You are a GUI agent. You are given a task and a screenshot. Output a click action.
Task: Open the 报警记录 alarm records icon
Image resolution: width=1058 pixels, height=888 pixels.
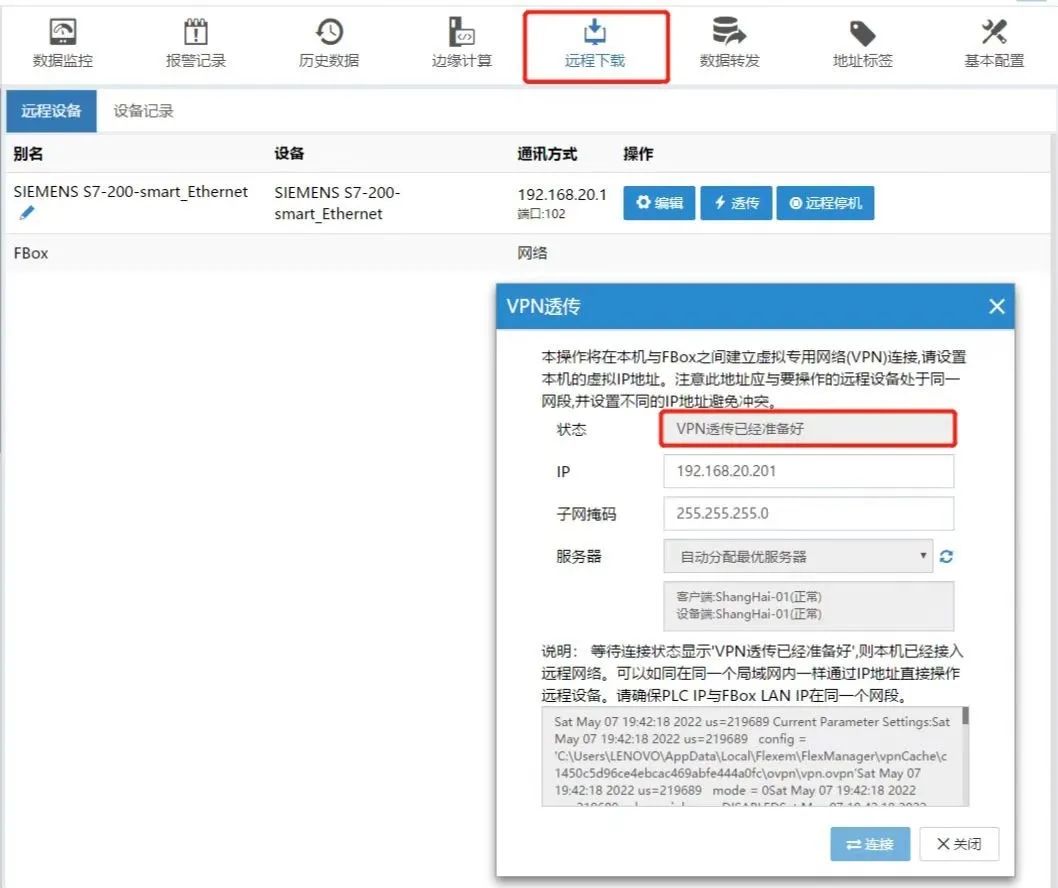coord(195,44)
